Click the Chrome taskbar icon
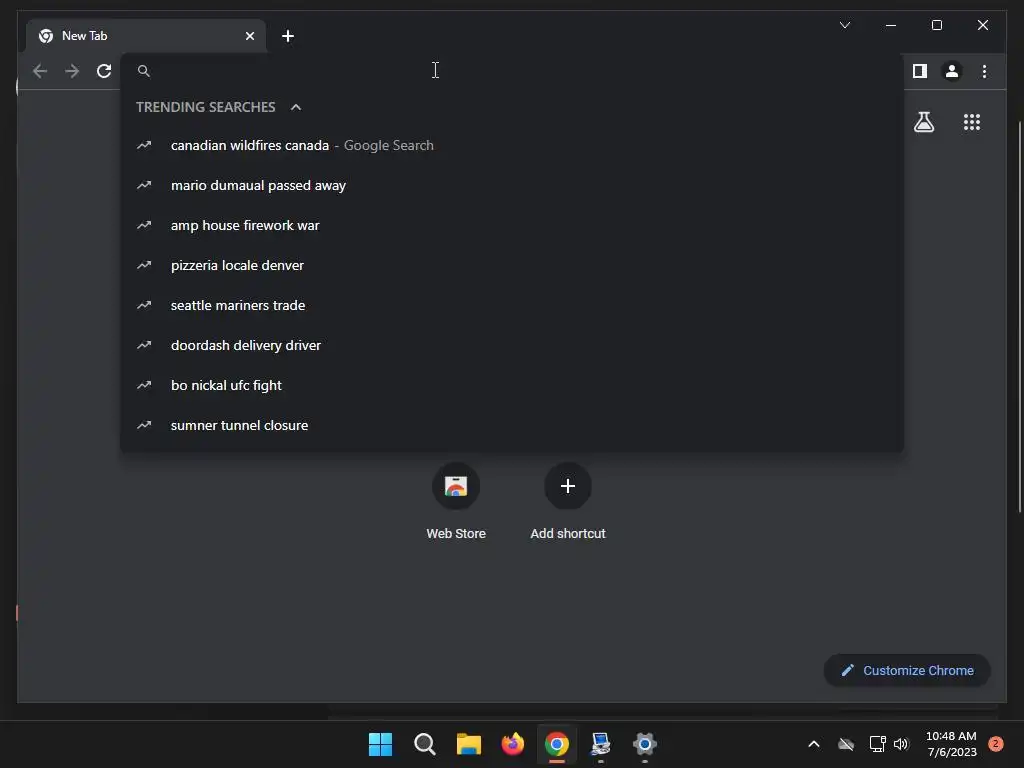Screen dimensions: 1024x768 coord(556,744)
